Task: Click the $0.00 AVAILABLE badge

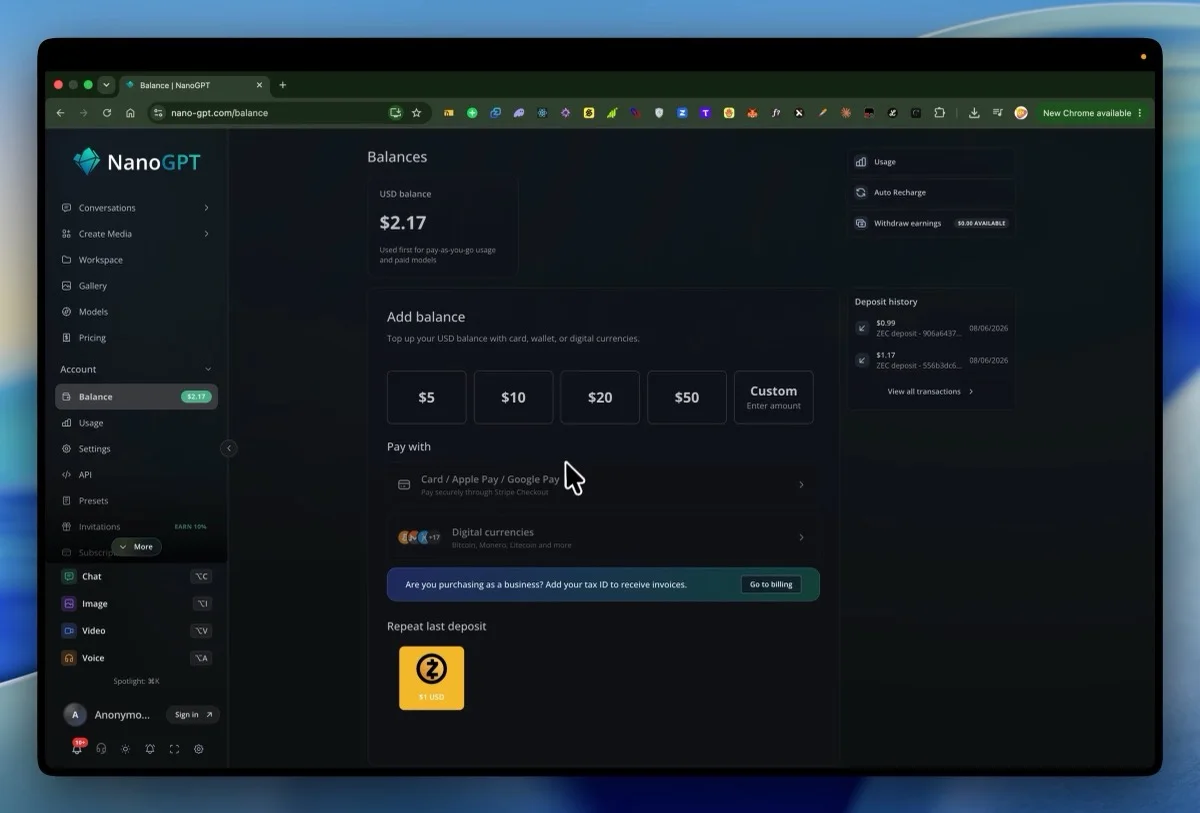Action: click(x=981, y=223)
